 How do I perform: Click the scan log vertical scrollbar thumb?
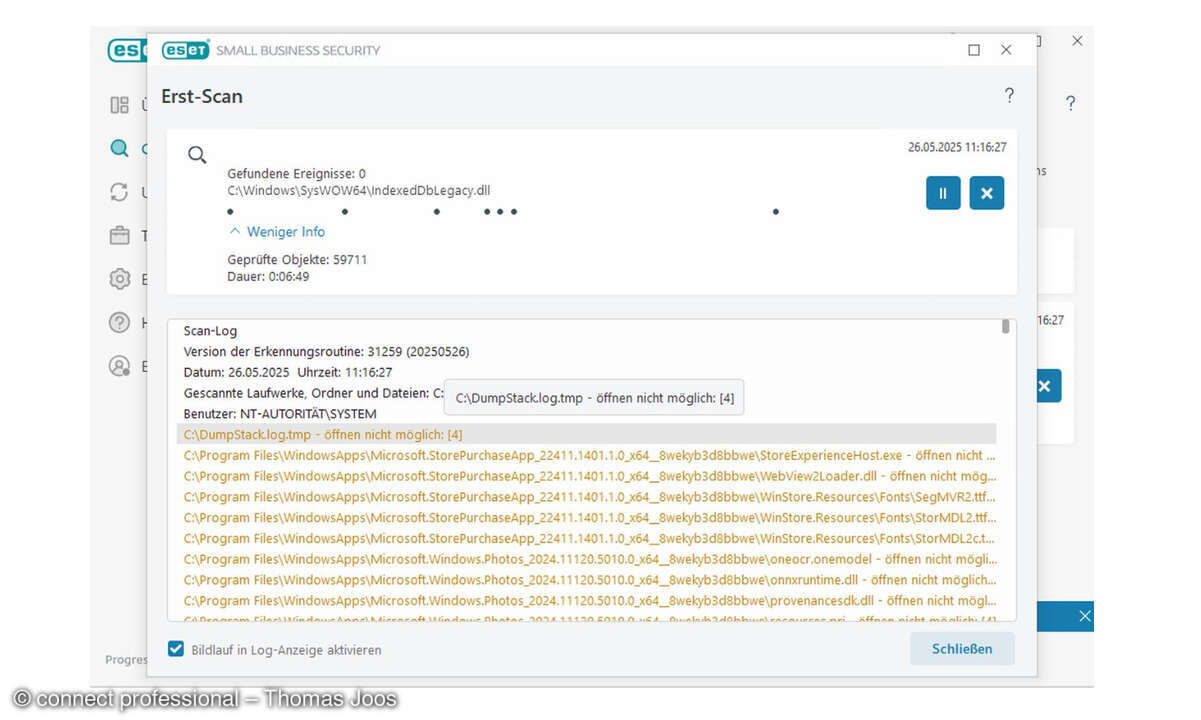click(1006, 326)
